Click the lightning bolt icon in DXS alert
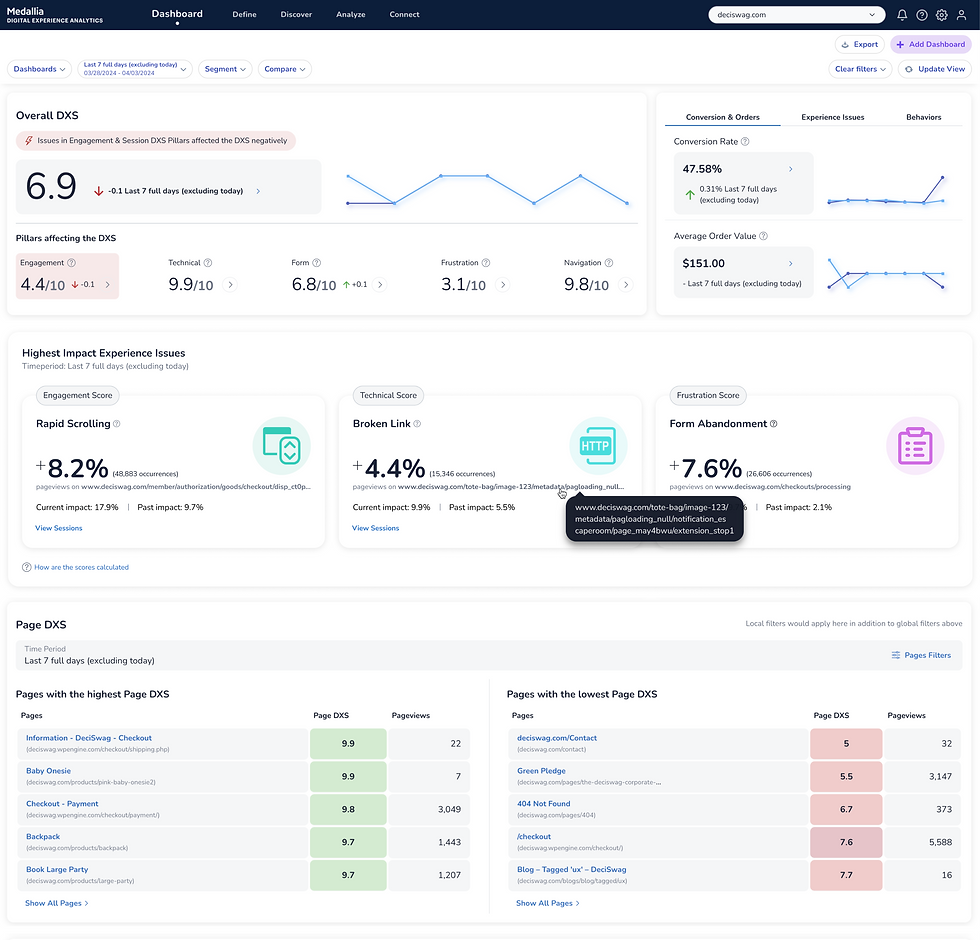Viewport: 980px width, 940px height. click(28, 141)
